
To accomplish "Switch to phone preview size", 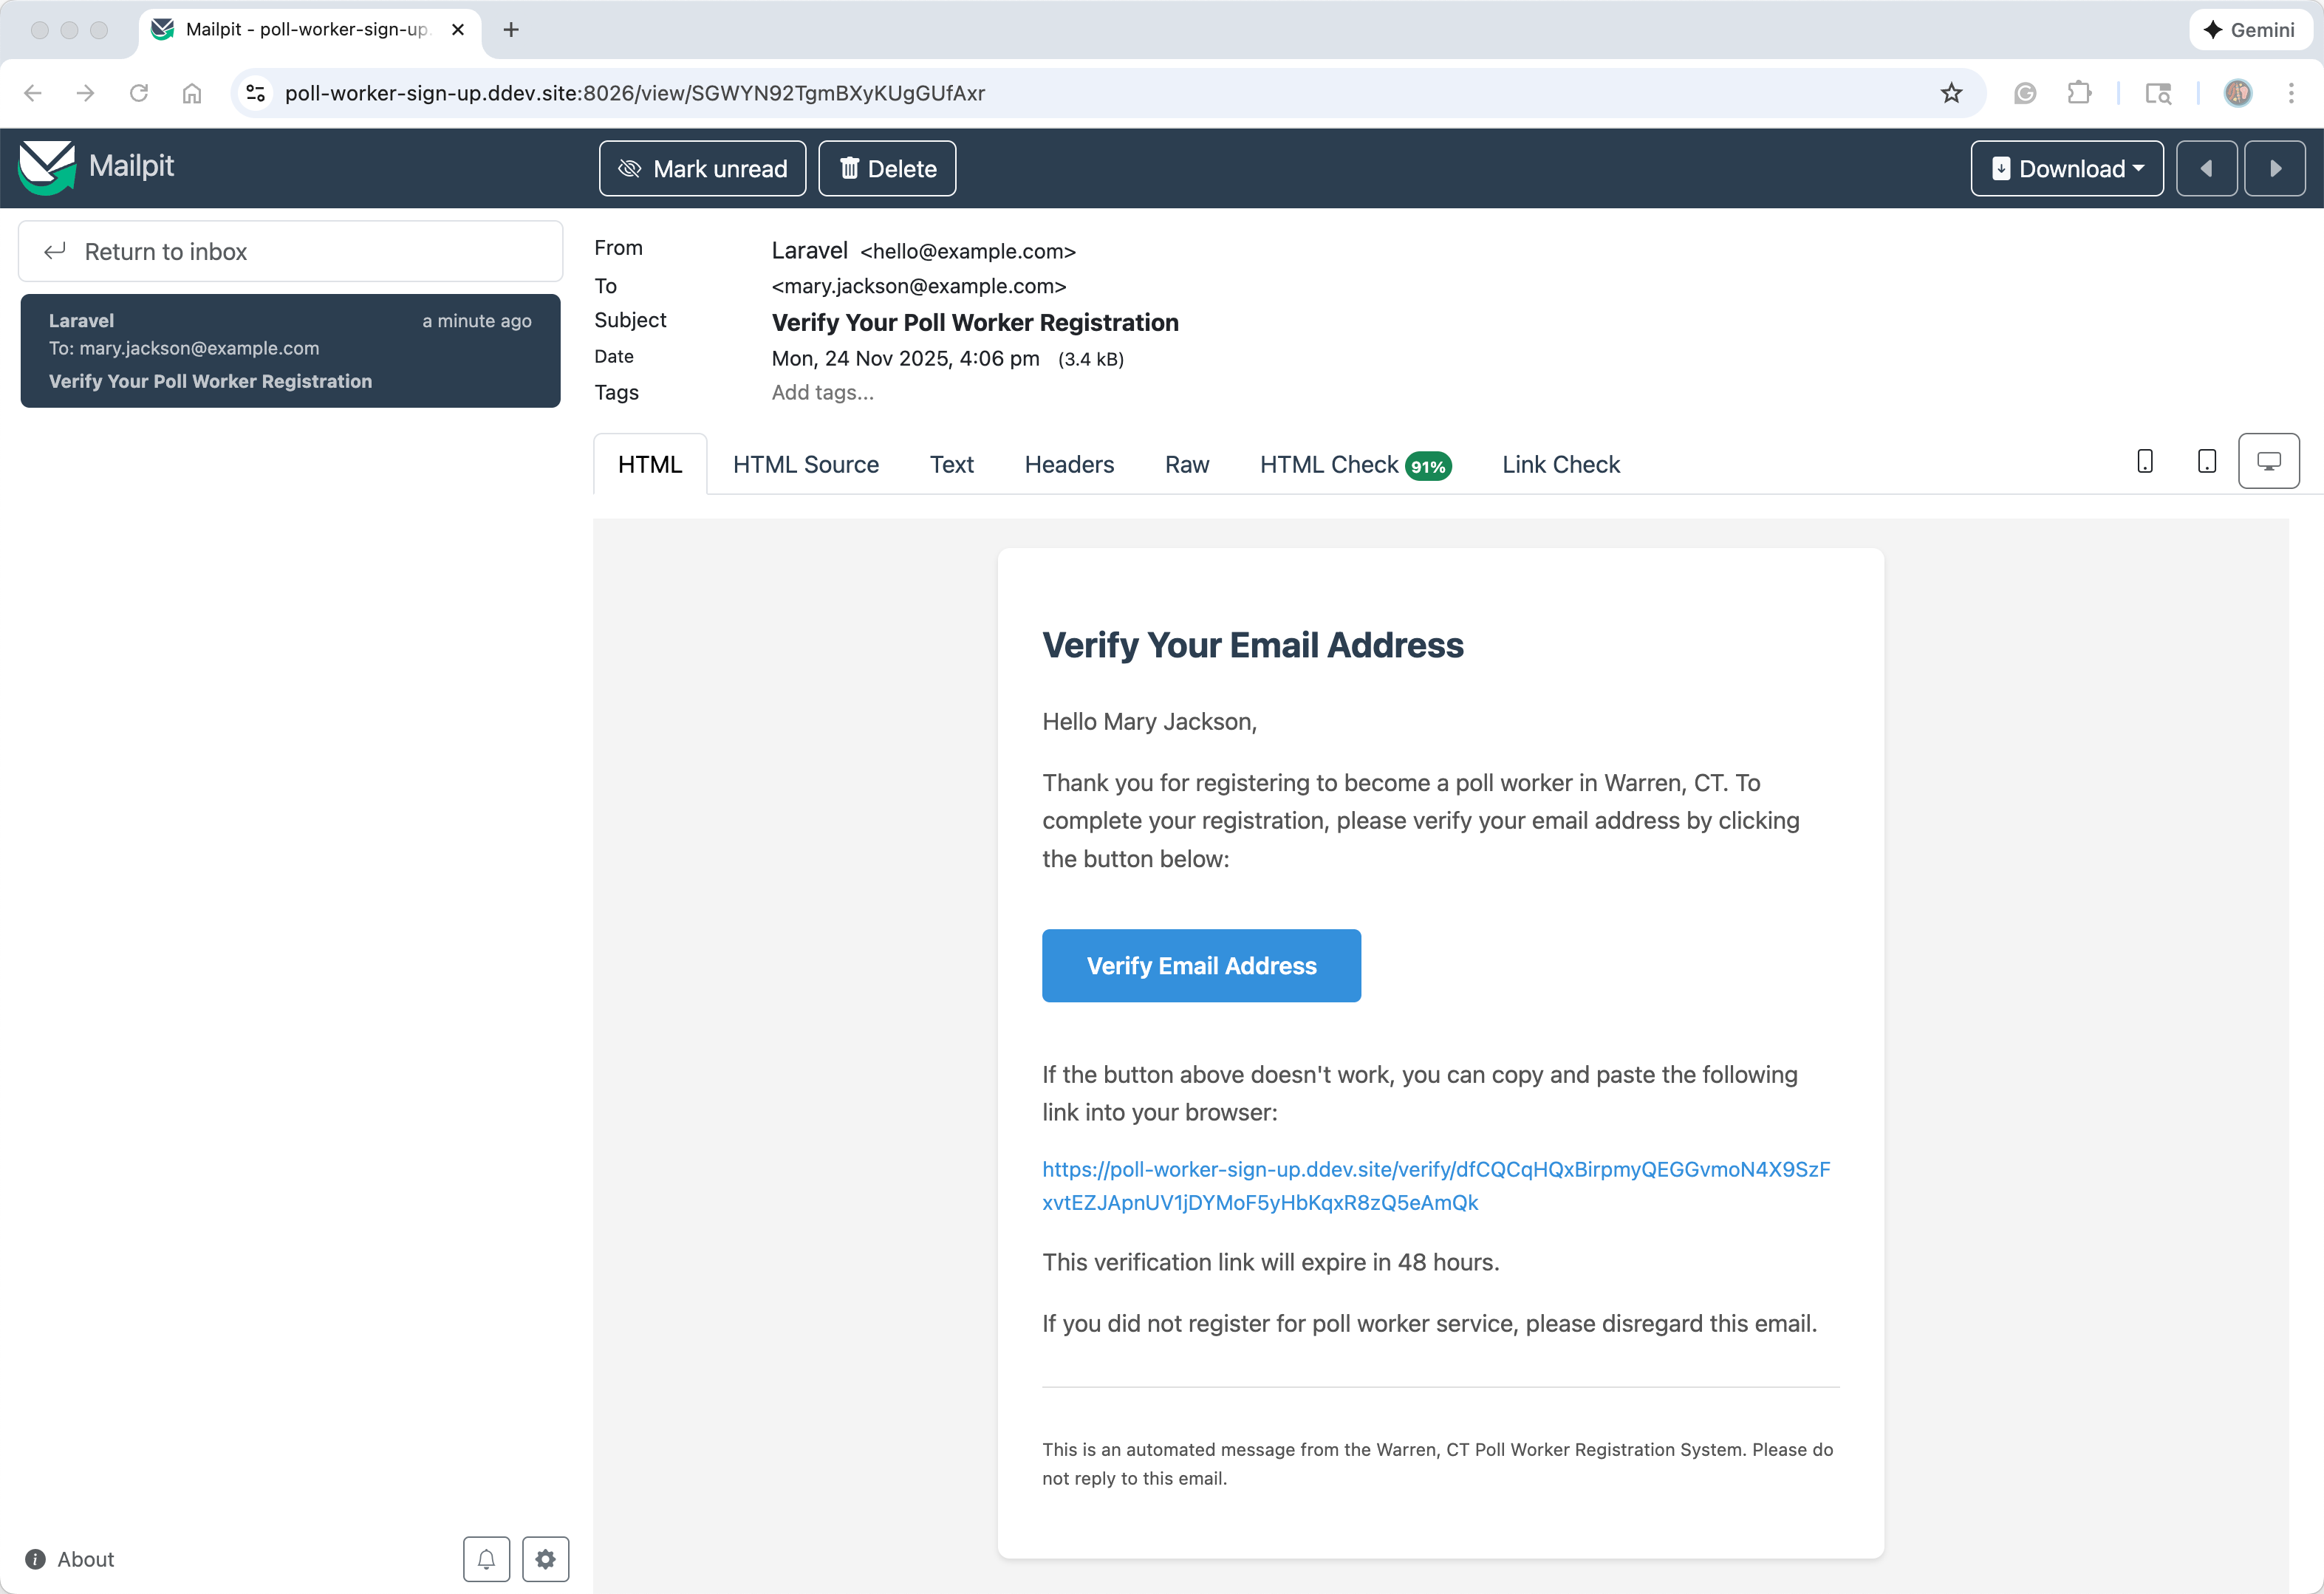I will coord(2144,461).
